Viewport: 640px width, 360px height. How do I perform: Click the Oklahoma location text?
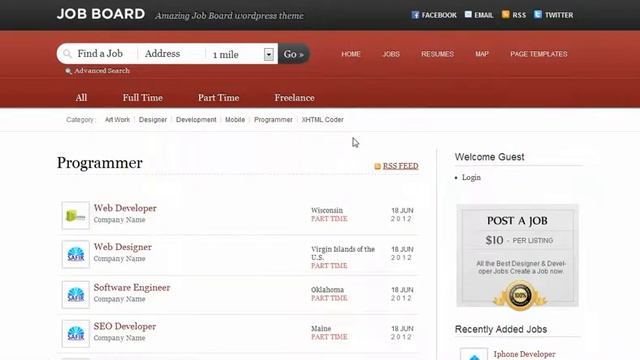[x=327, y=290]
